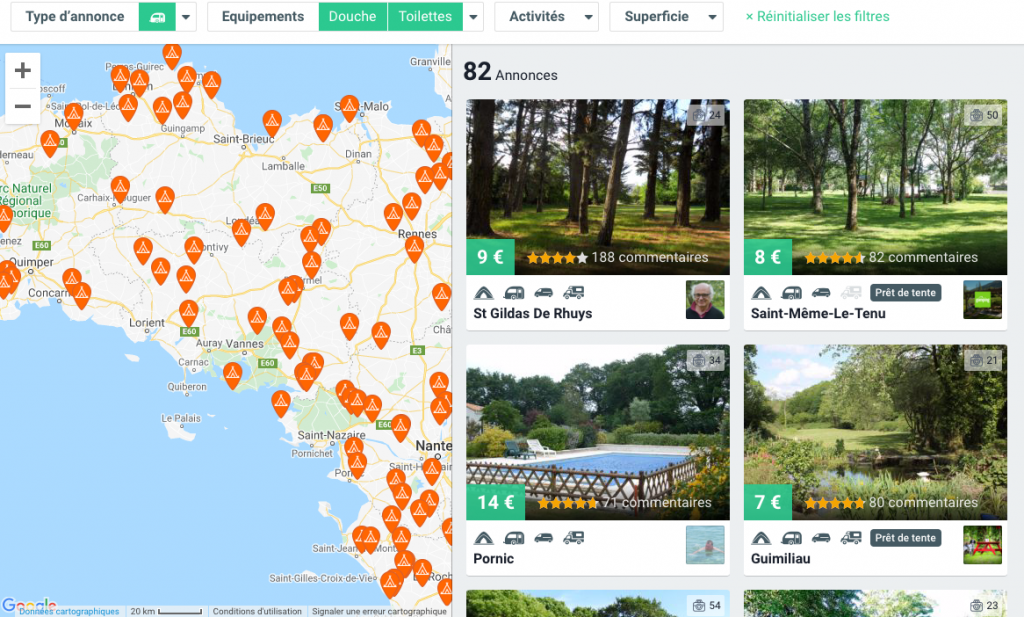
Task: Zoom in on the map
Action: 23,71
